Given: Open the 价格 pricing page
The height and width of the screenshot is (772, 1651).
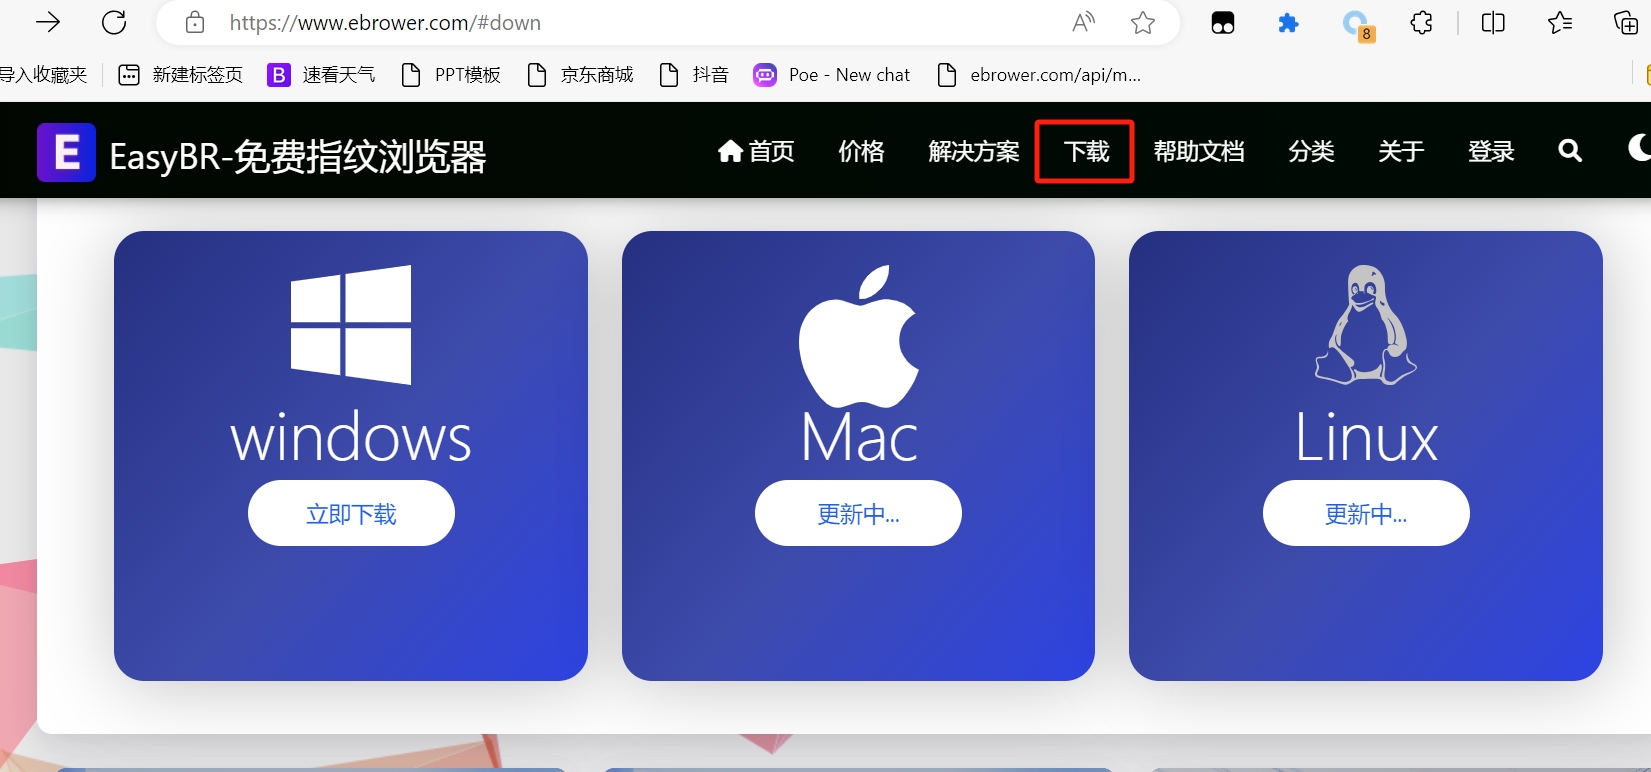Looking at the screenshot, I should point(861,151).
